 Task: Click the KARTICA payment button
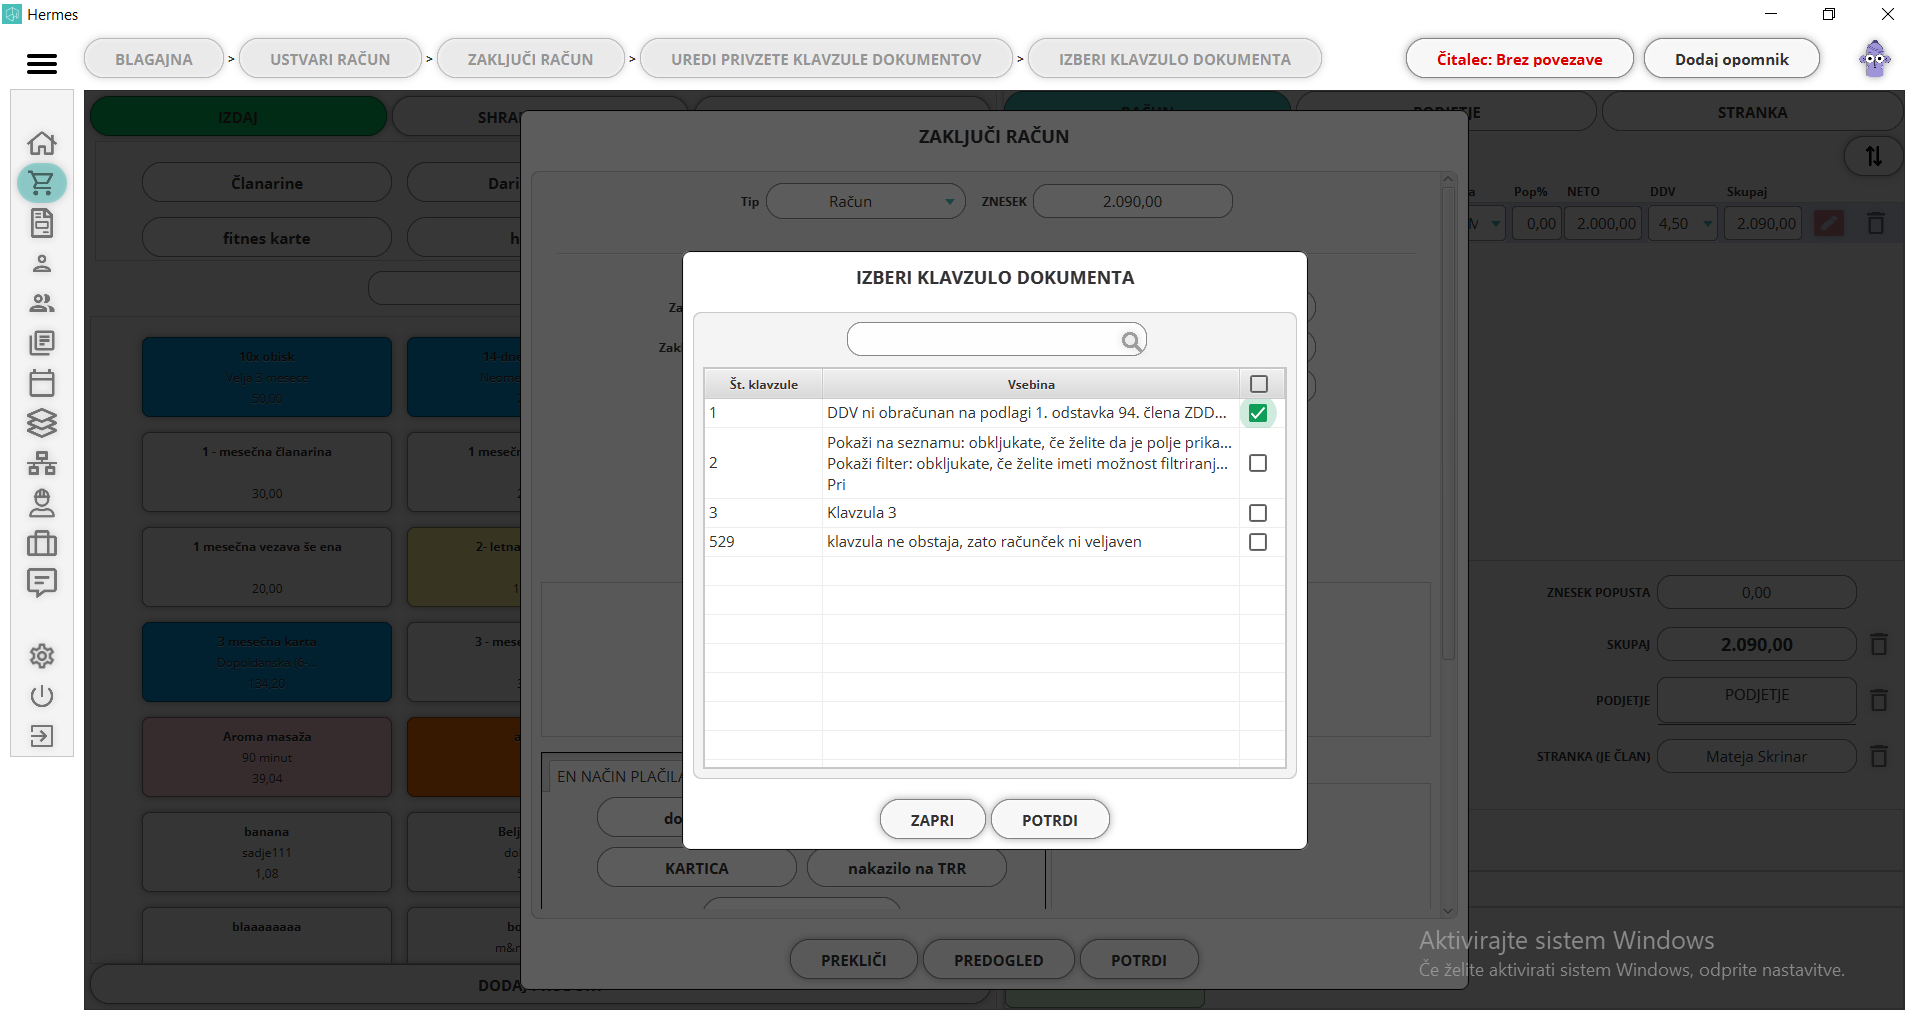697,868
